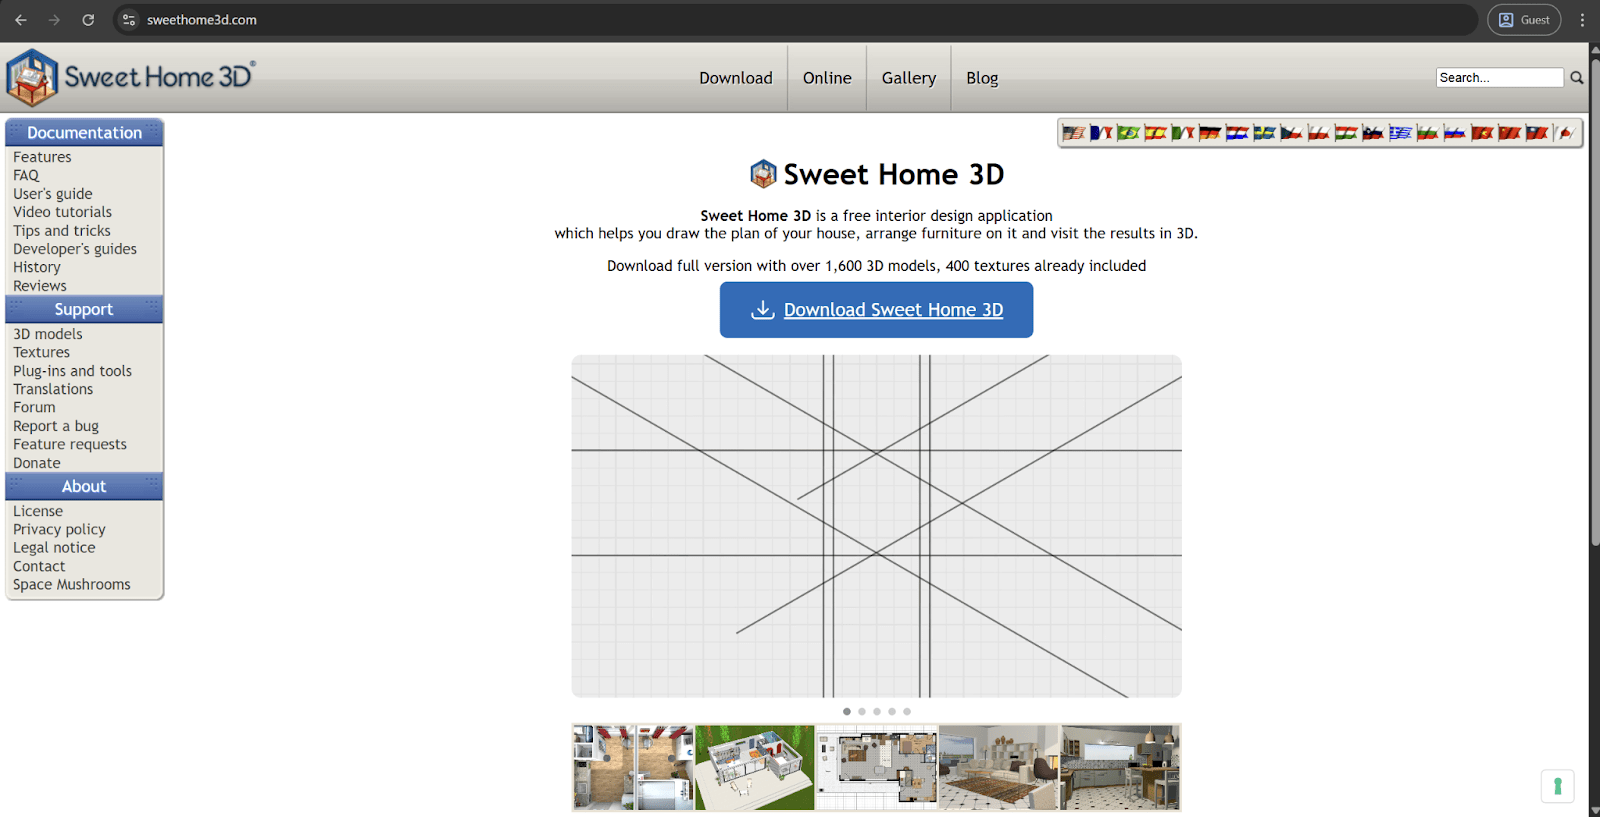The width and height of the screenshot is (1600, 817).
Task: Click the Download Sweet Home 3D button
Action: point(876,310)
